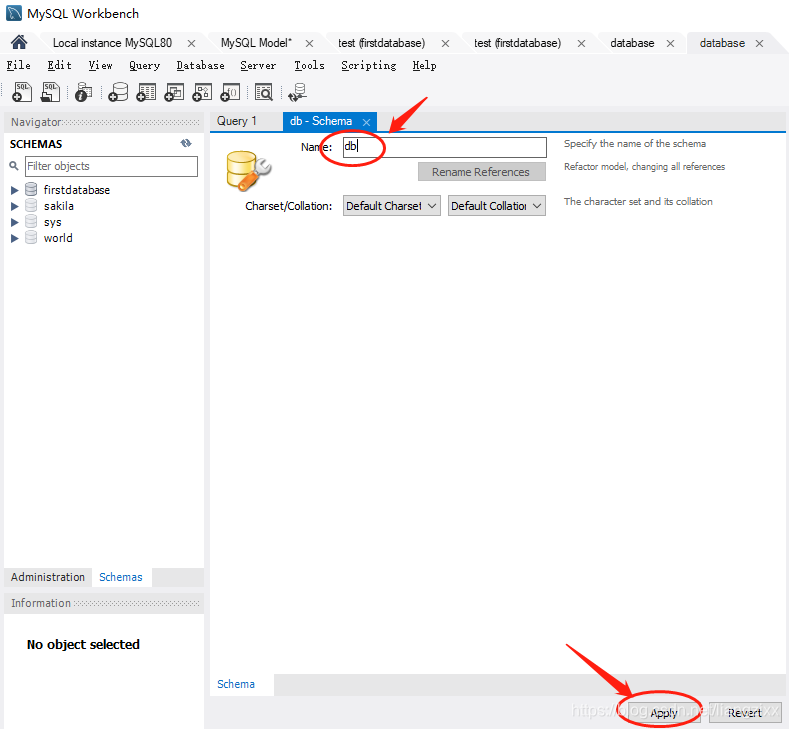Screen dimensions: 789x729
Task: Close the db - Schema editor tab
Action: 366,122
